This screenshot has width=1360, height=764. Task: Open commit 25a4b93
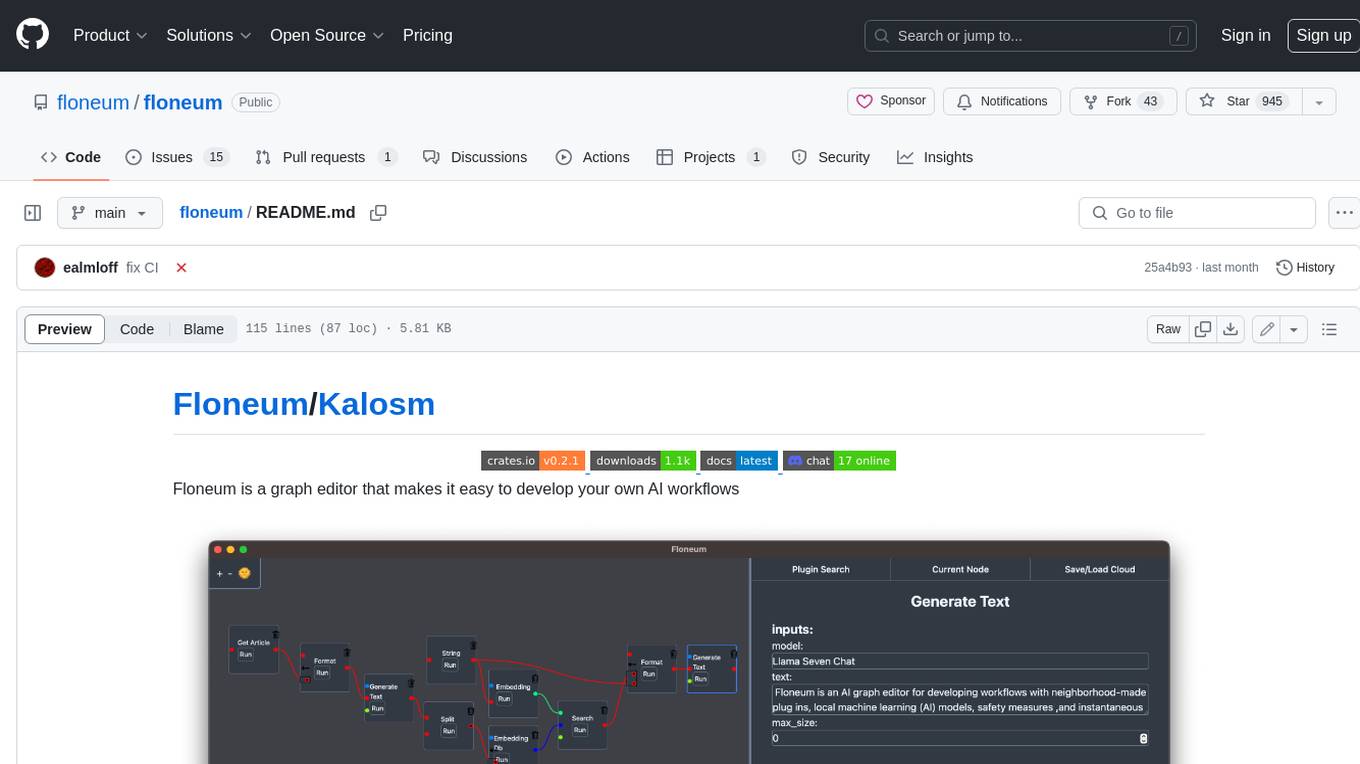pos(1168,268)
